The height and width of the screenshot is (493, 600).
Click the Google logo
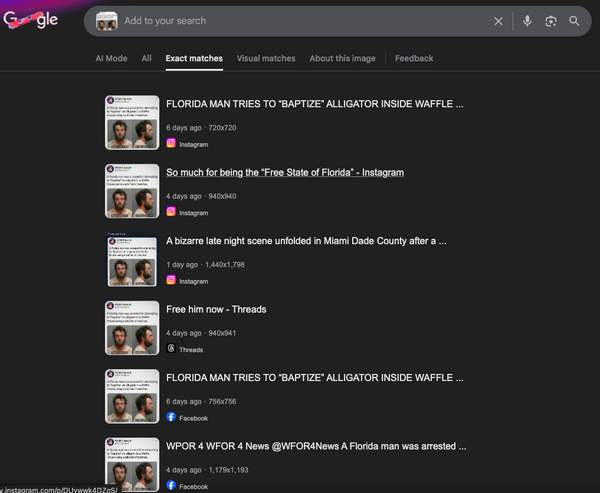(30, 20)
